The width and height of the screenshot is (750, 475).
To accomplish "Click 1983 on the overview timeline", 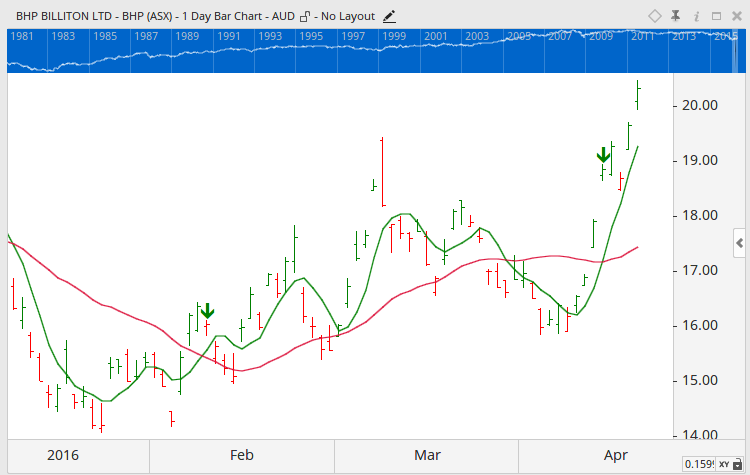I will tap(63, 36).
